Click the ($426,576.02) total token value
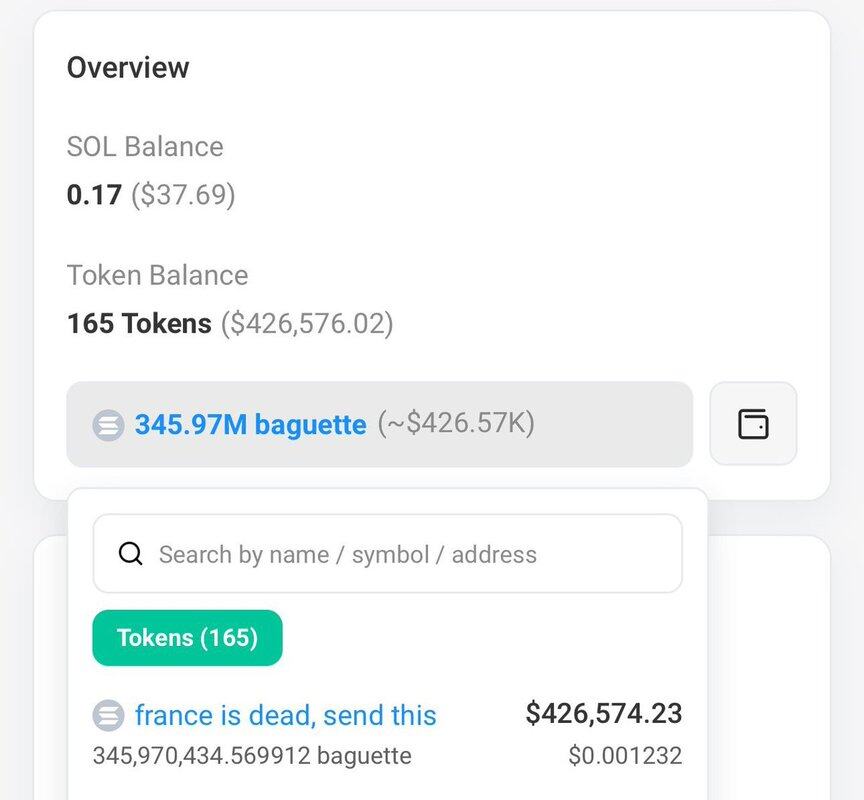 click(307, 323)
